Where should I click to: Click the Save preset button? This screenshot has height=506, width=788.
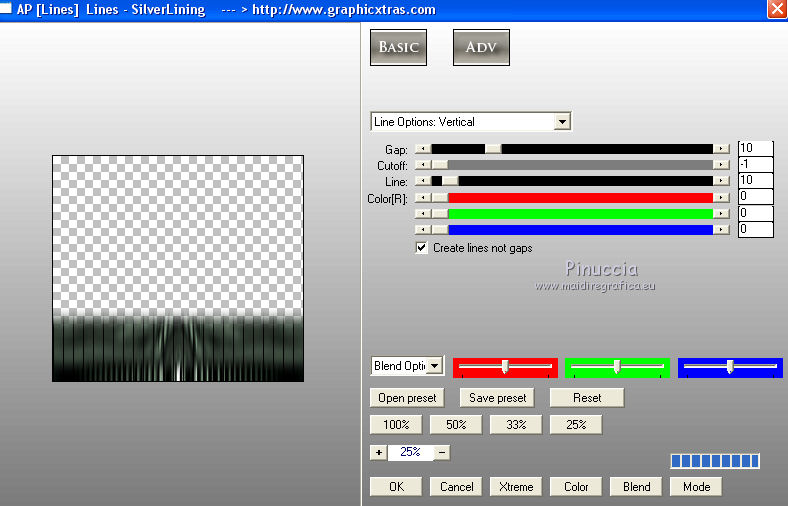point(497,398)
